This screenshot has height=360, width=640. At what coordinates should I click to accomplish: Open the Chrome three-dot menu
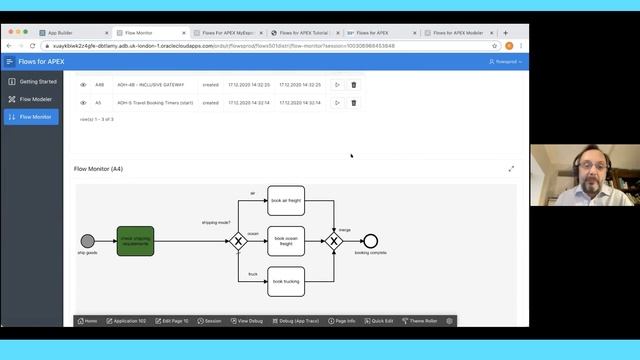pyautogui.click(x=521, y=46)
